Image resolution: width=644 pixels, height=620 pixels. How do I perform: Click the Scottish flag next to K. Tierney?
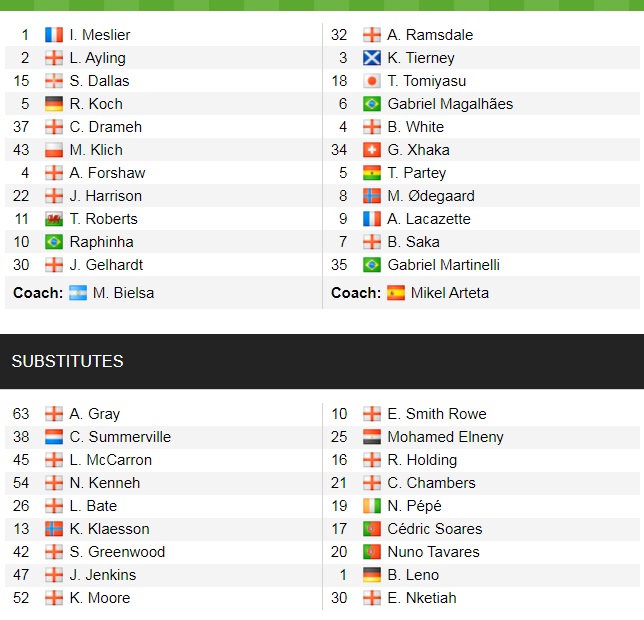tap(372, 58)
